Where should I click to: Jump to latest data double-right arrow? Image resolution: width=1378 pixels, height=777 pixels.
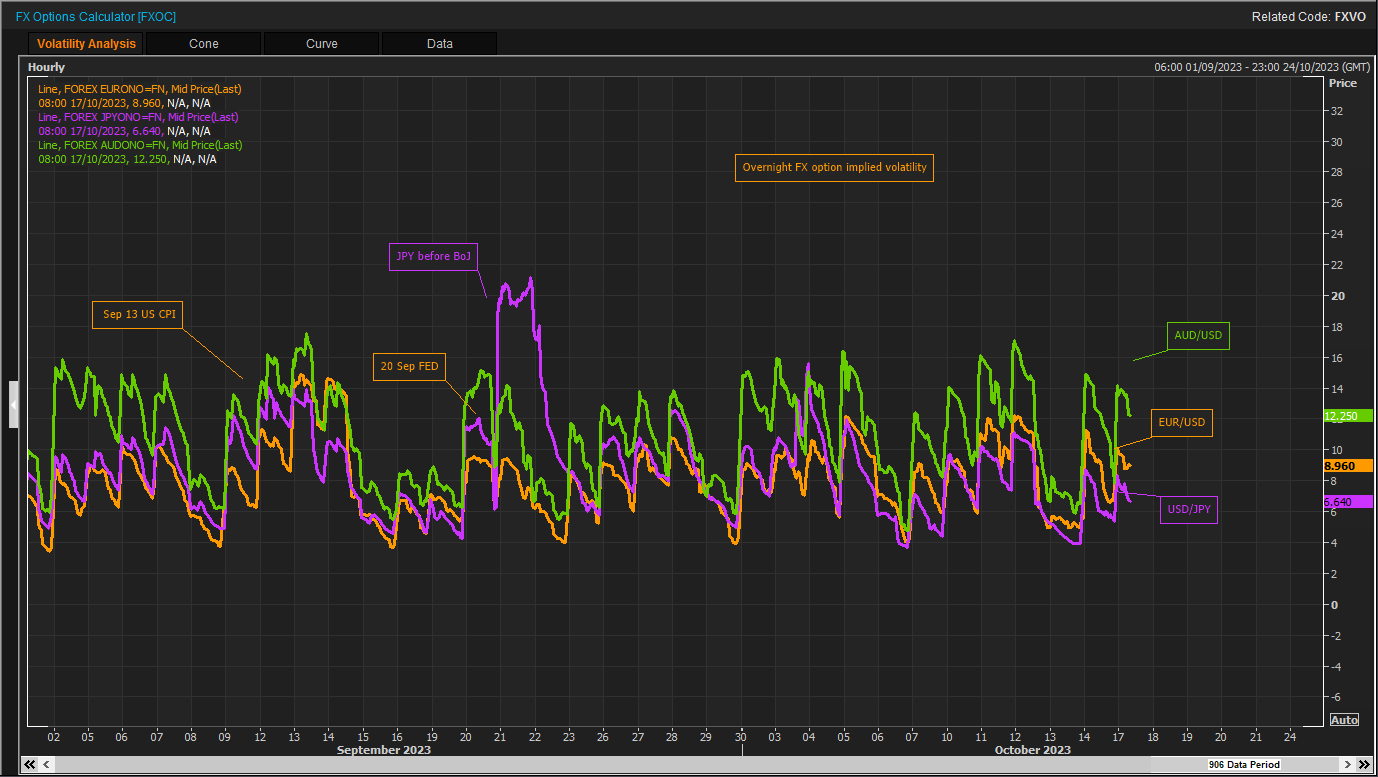point(1347,764)
